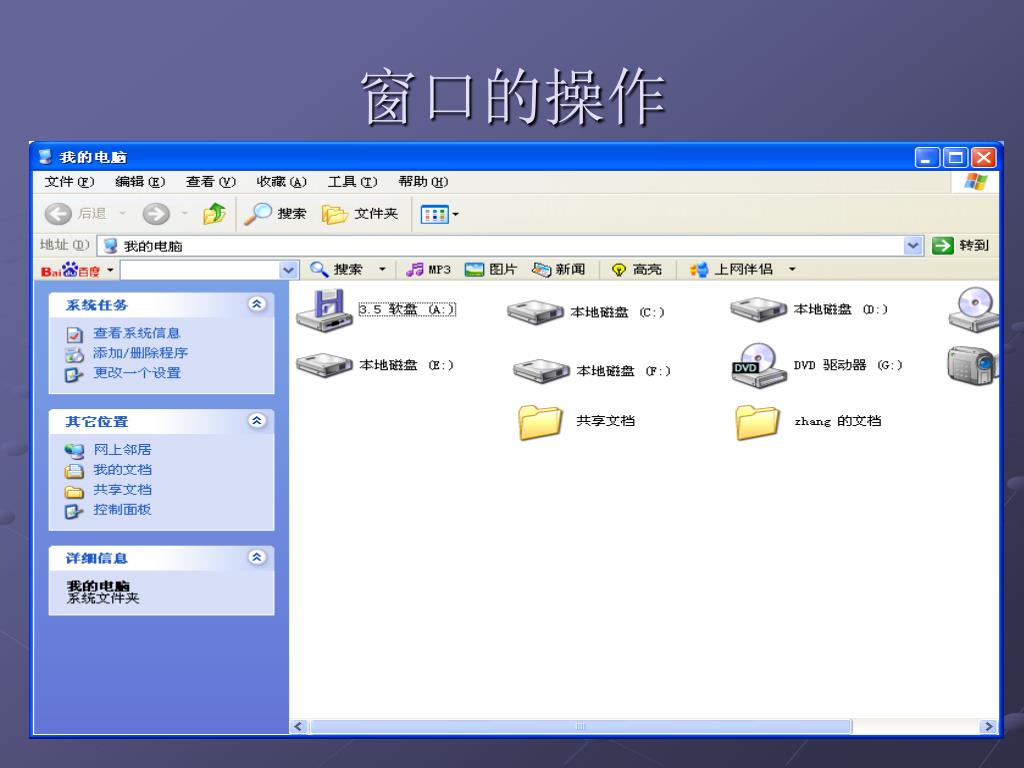This screenshot has height=768, width=1024.
Task: Click the Windows flag logo
Action: [976, 182]
